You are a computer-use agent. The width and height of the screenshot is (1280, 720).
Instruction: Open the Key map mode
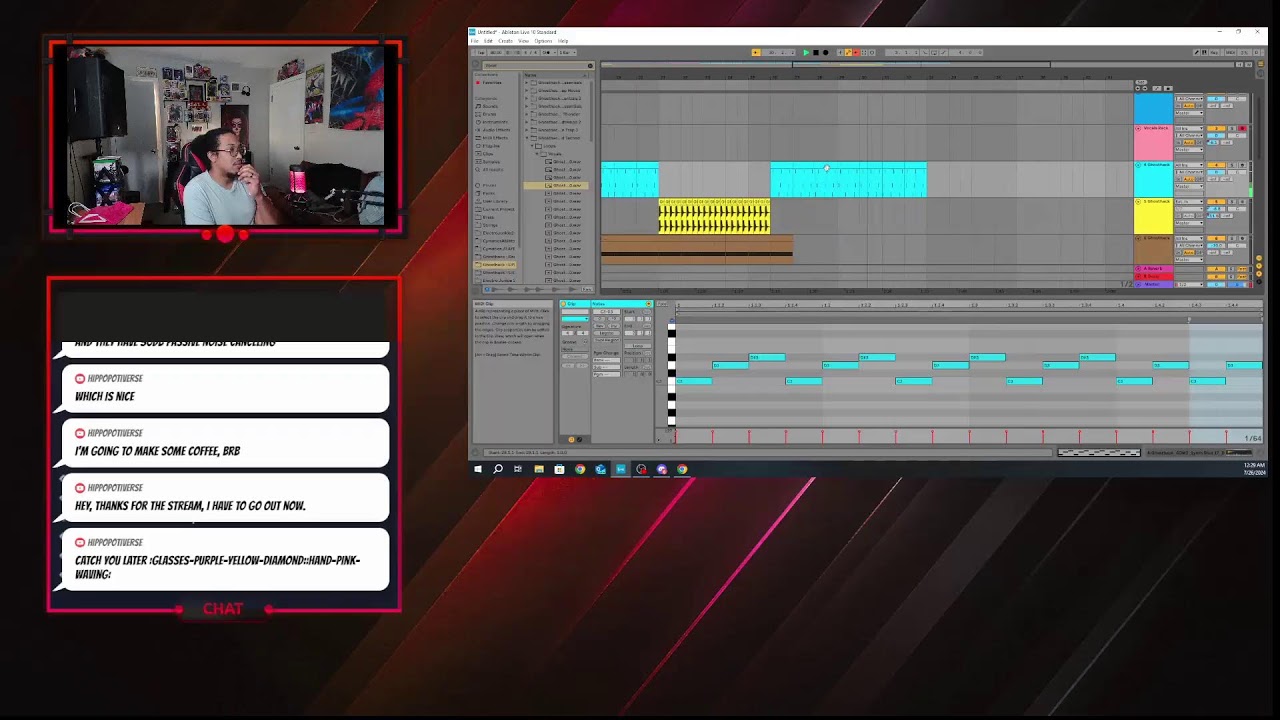click(1214, 52)
